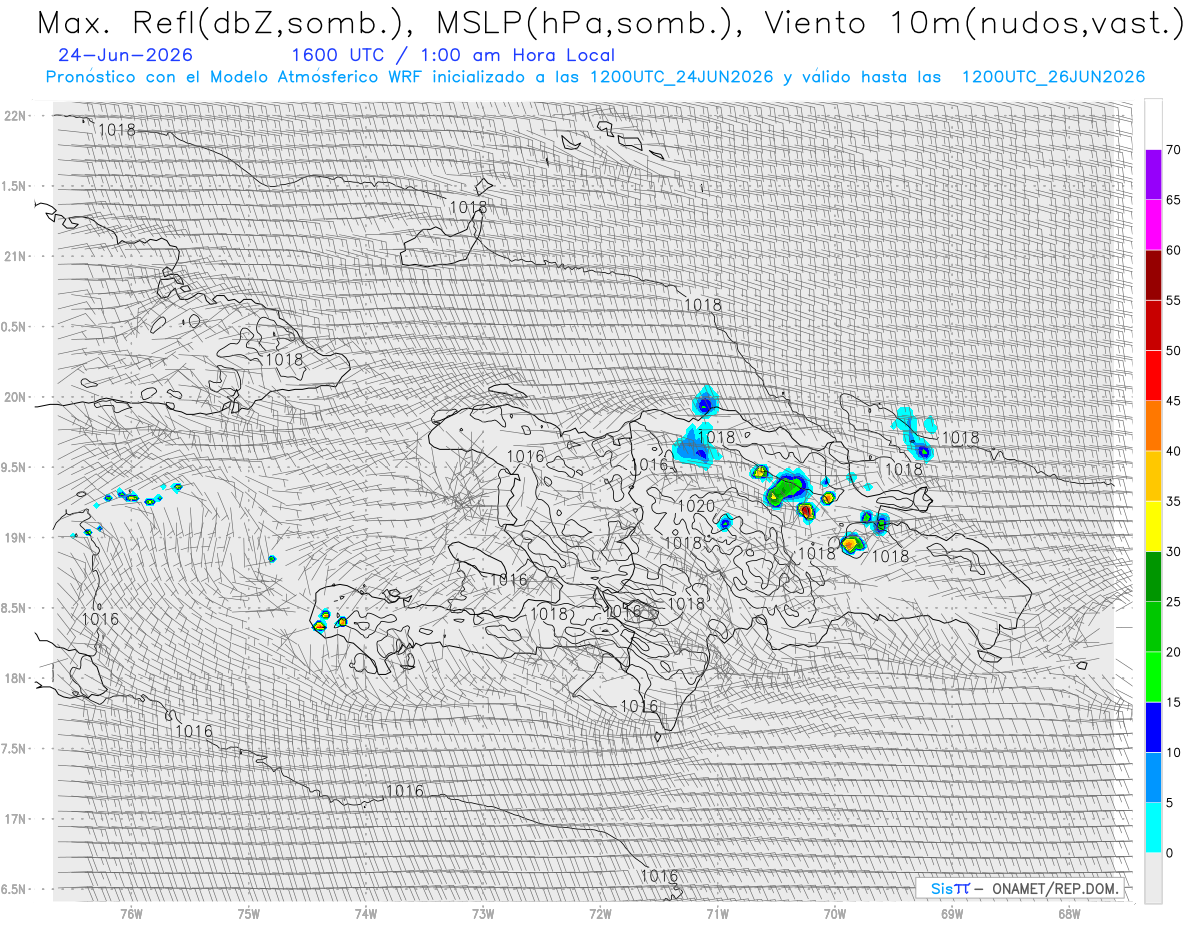Screen dimensions: 1200x927
Task: Click the '19N' latitude axis label
Action: (x=16, y=538)
